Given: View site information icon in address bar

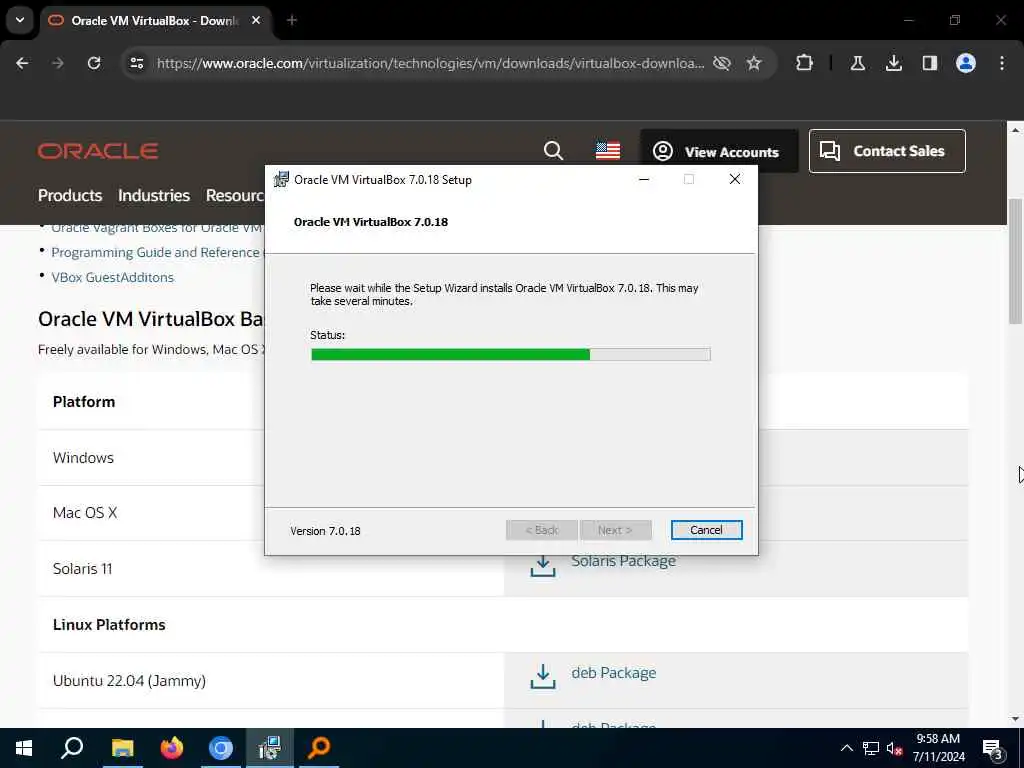Looking at the screenshot, I should pyautogui.click(x=136, y=63).
